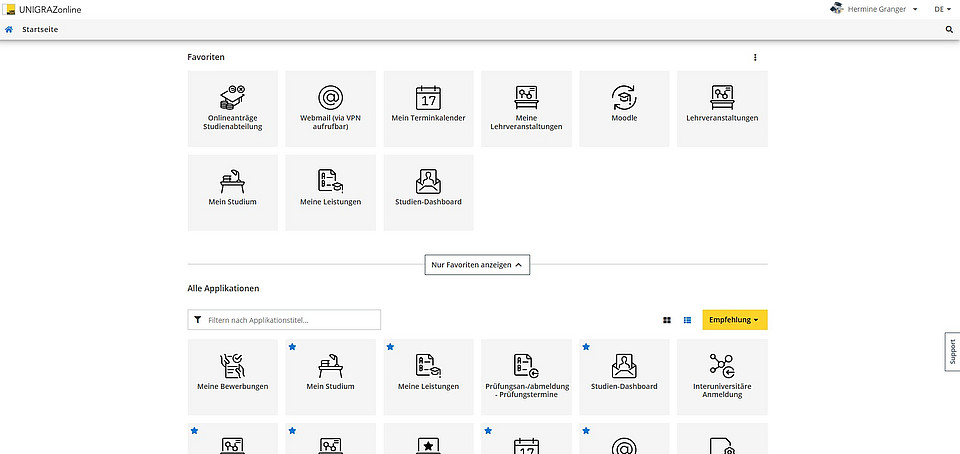Launch the Moodle tile
The image size is (960, 454).
pyautogui.click(x=624, y=109)
